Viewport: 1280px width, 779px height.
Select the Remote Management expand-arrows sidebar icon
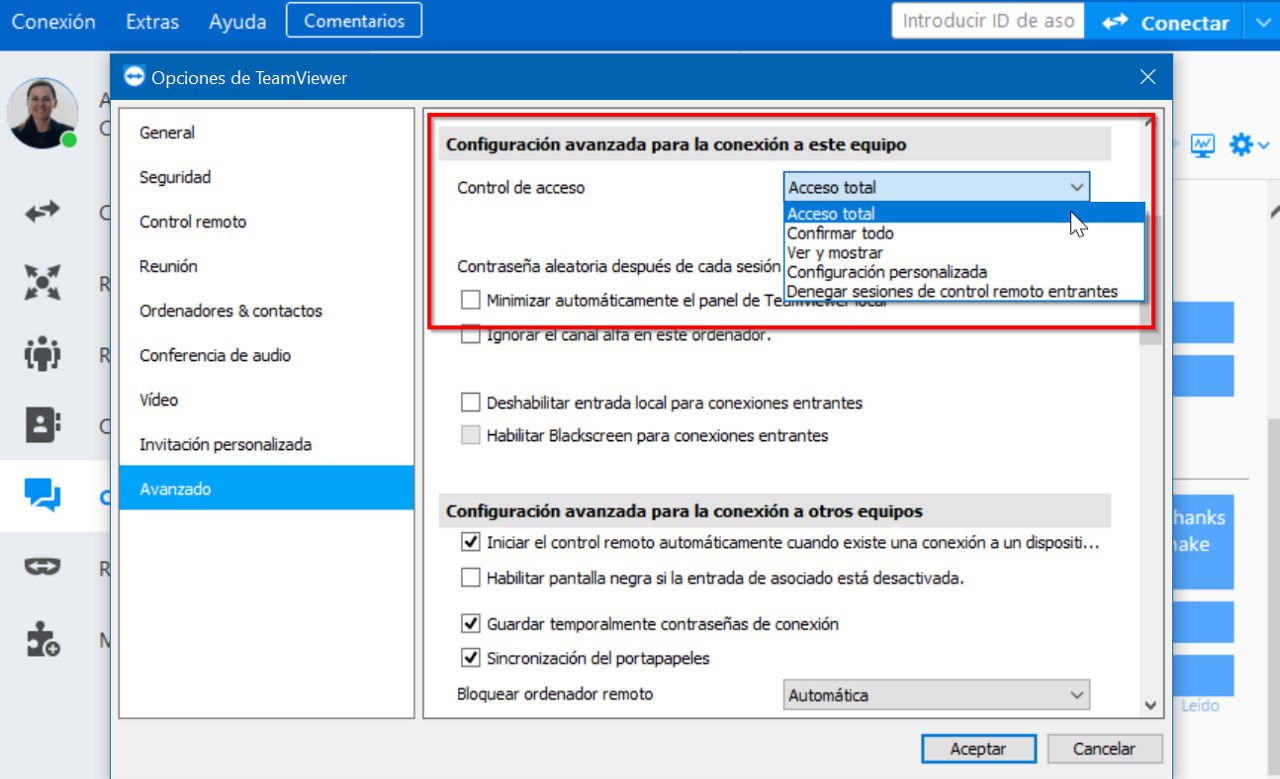43,283
